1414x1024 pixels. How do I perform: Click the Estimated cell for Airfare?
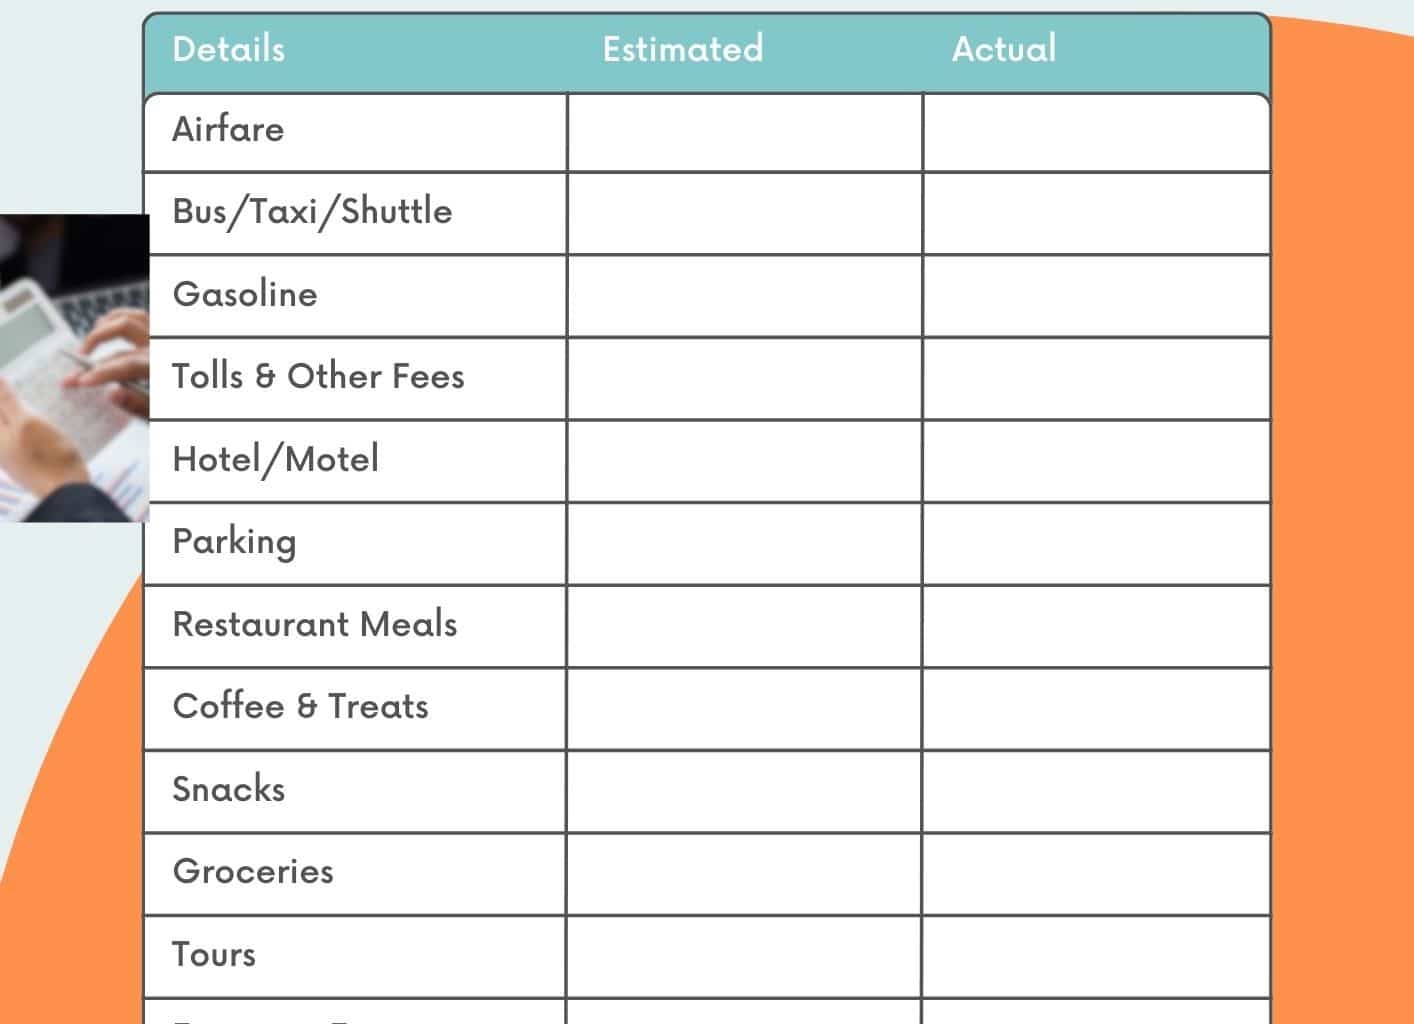(x=744, y=132)
